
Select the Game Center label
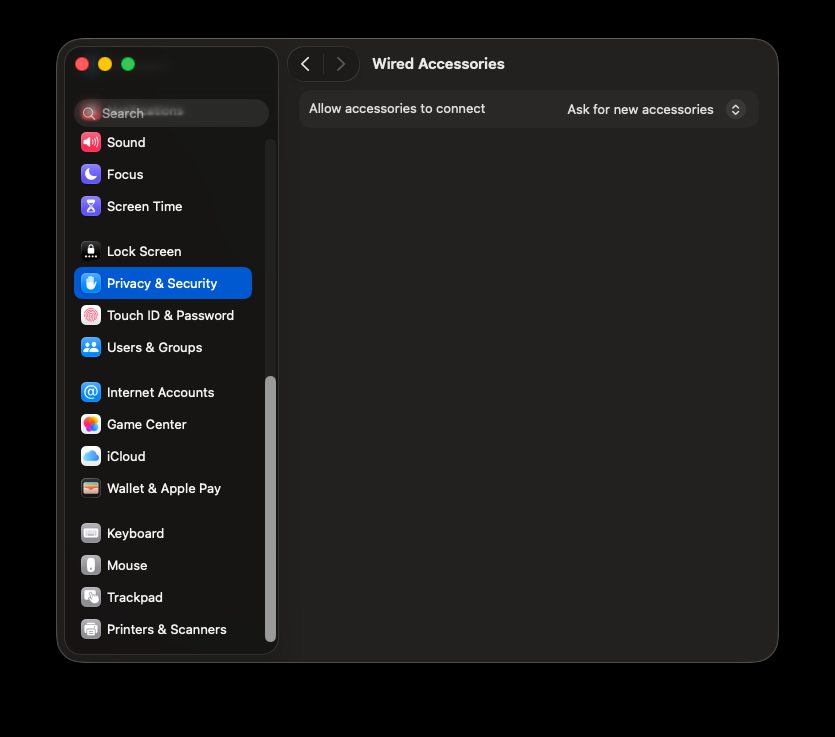[147, 424]
